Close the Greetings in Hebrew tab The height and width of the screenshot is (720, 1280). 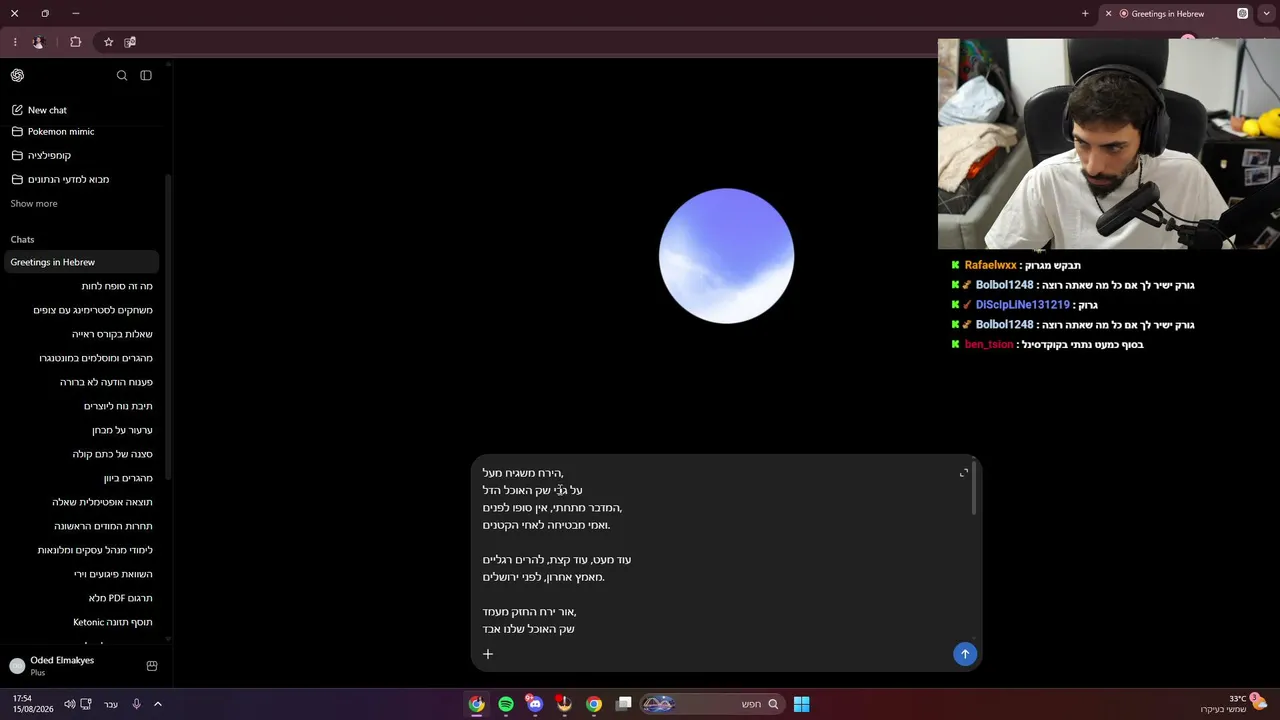[1108, 14]
